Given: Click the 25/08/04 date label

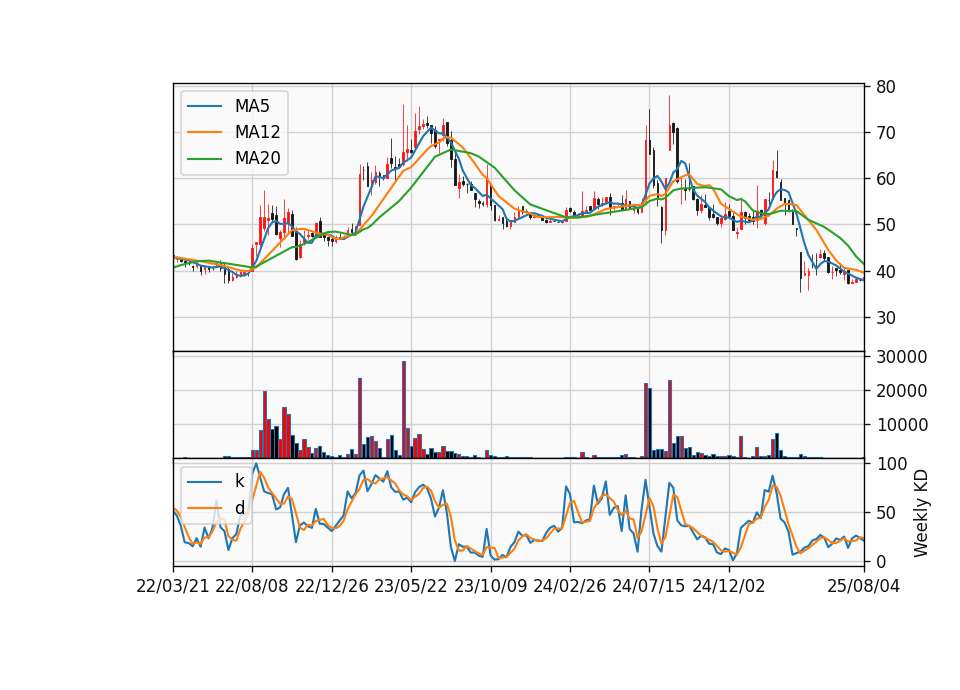Looking at the screenshot, I should click(863, 586).
